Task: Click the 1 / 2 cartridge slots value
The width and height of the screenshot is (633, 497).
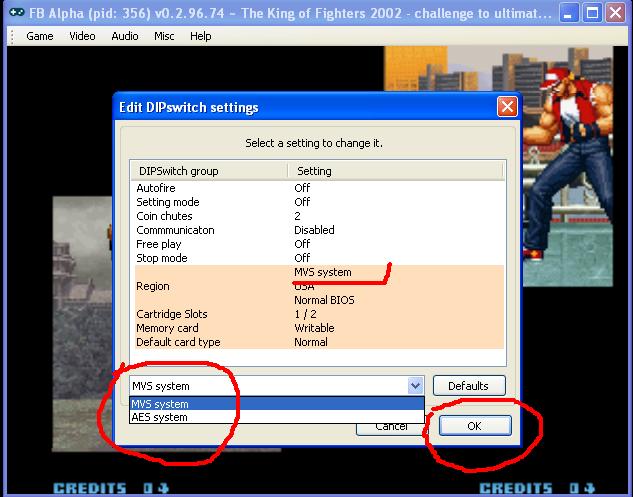Action: pos(305,314)
